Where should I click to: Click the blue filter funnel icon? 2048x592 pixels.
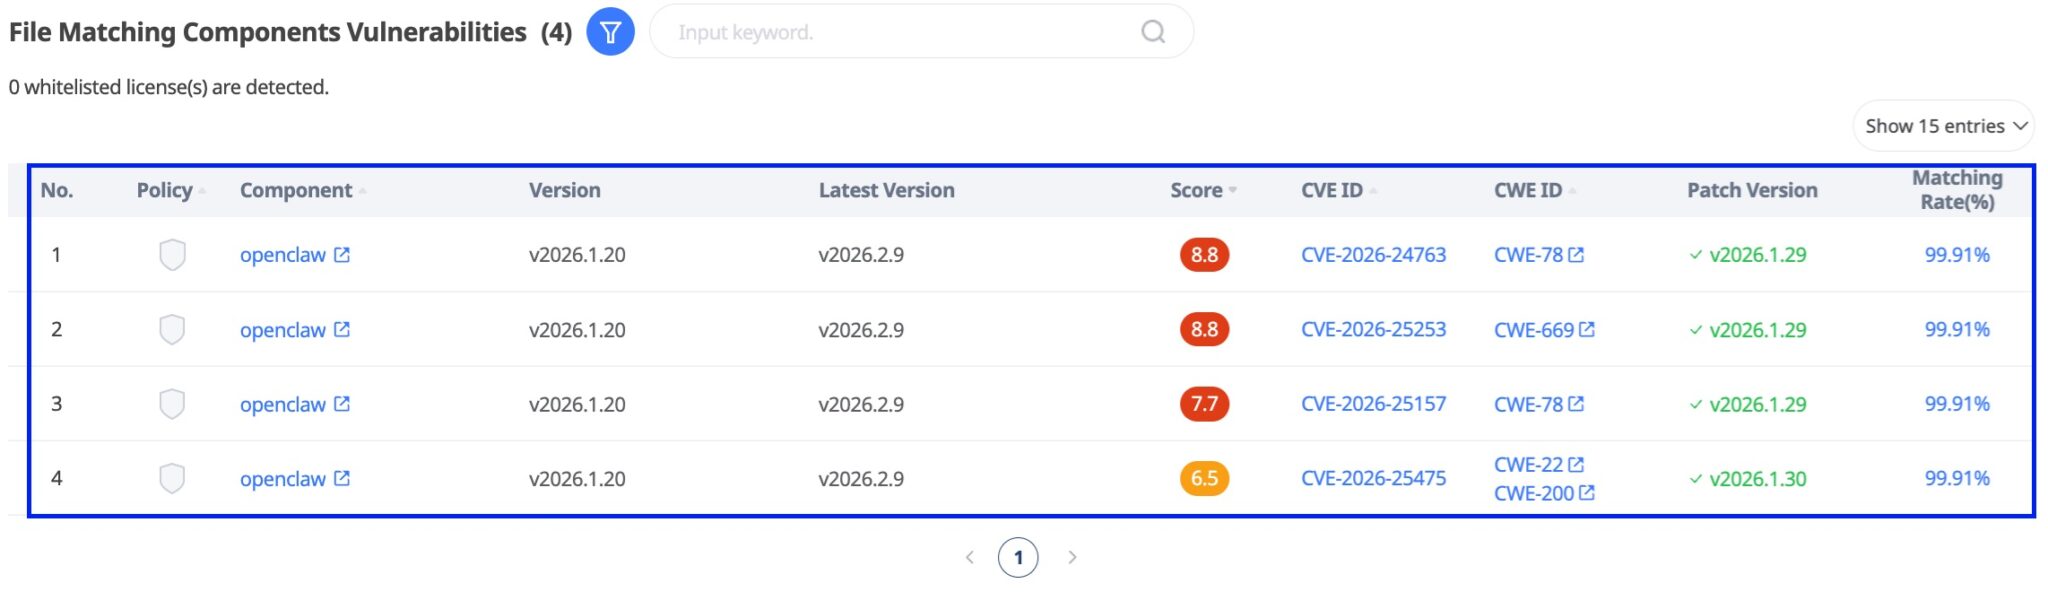(610, 32)
